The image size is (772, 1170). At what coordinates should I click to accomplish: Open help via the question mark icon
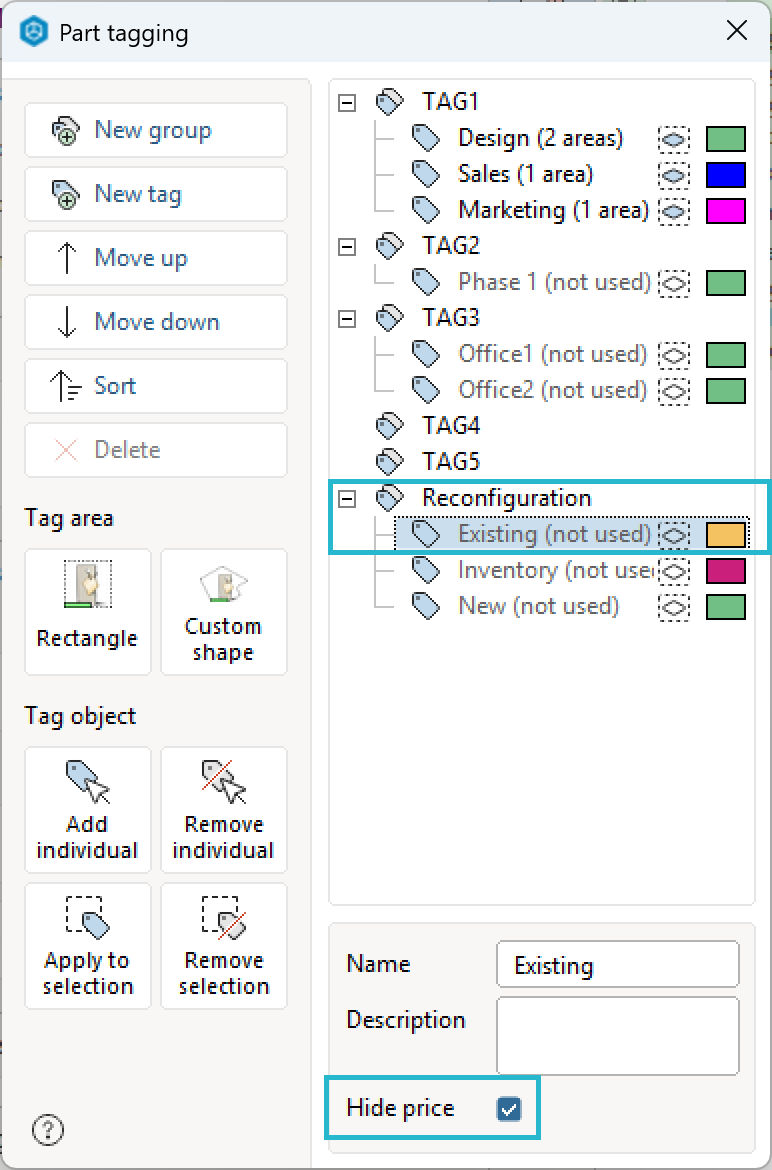48,1130
